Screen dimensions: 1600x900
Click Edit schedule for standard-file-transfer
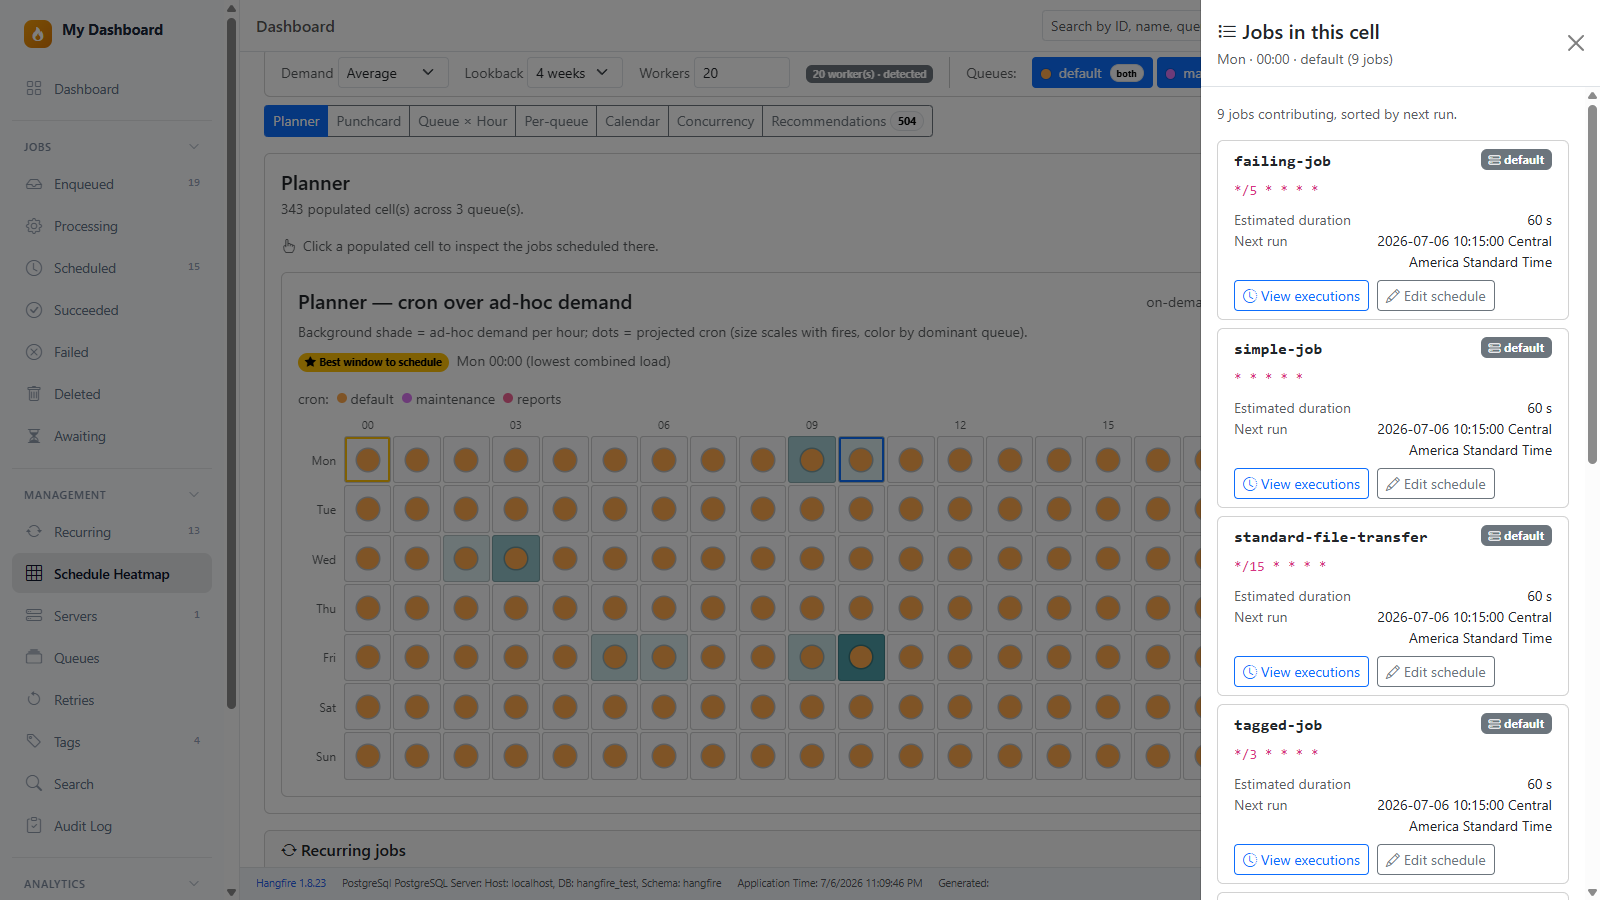tap(1435, 672)
